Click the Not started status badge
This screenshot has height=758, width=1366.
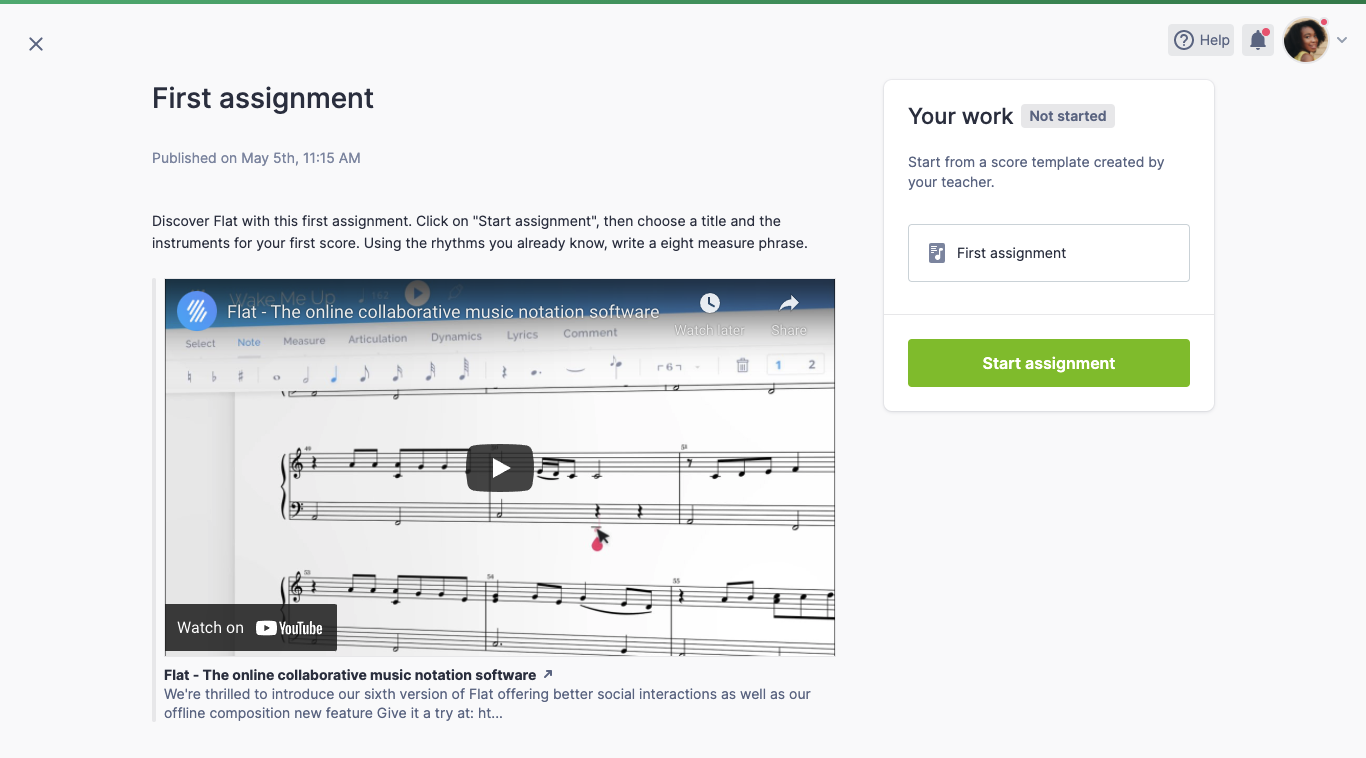point(1067,116)
